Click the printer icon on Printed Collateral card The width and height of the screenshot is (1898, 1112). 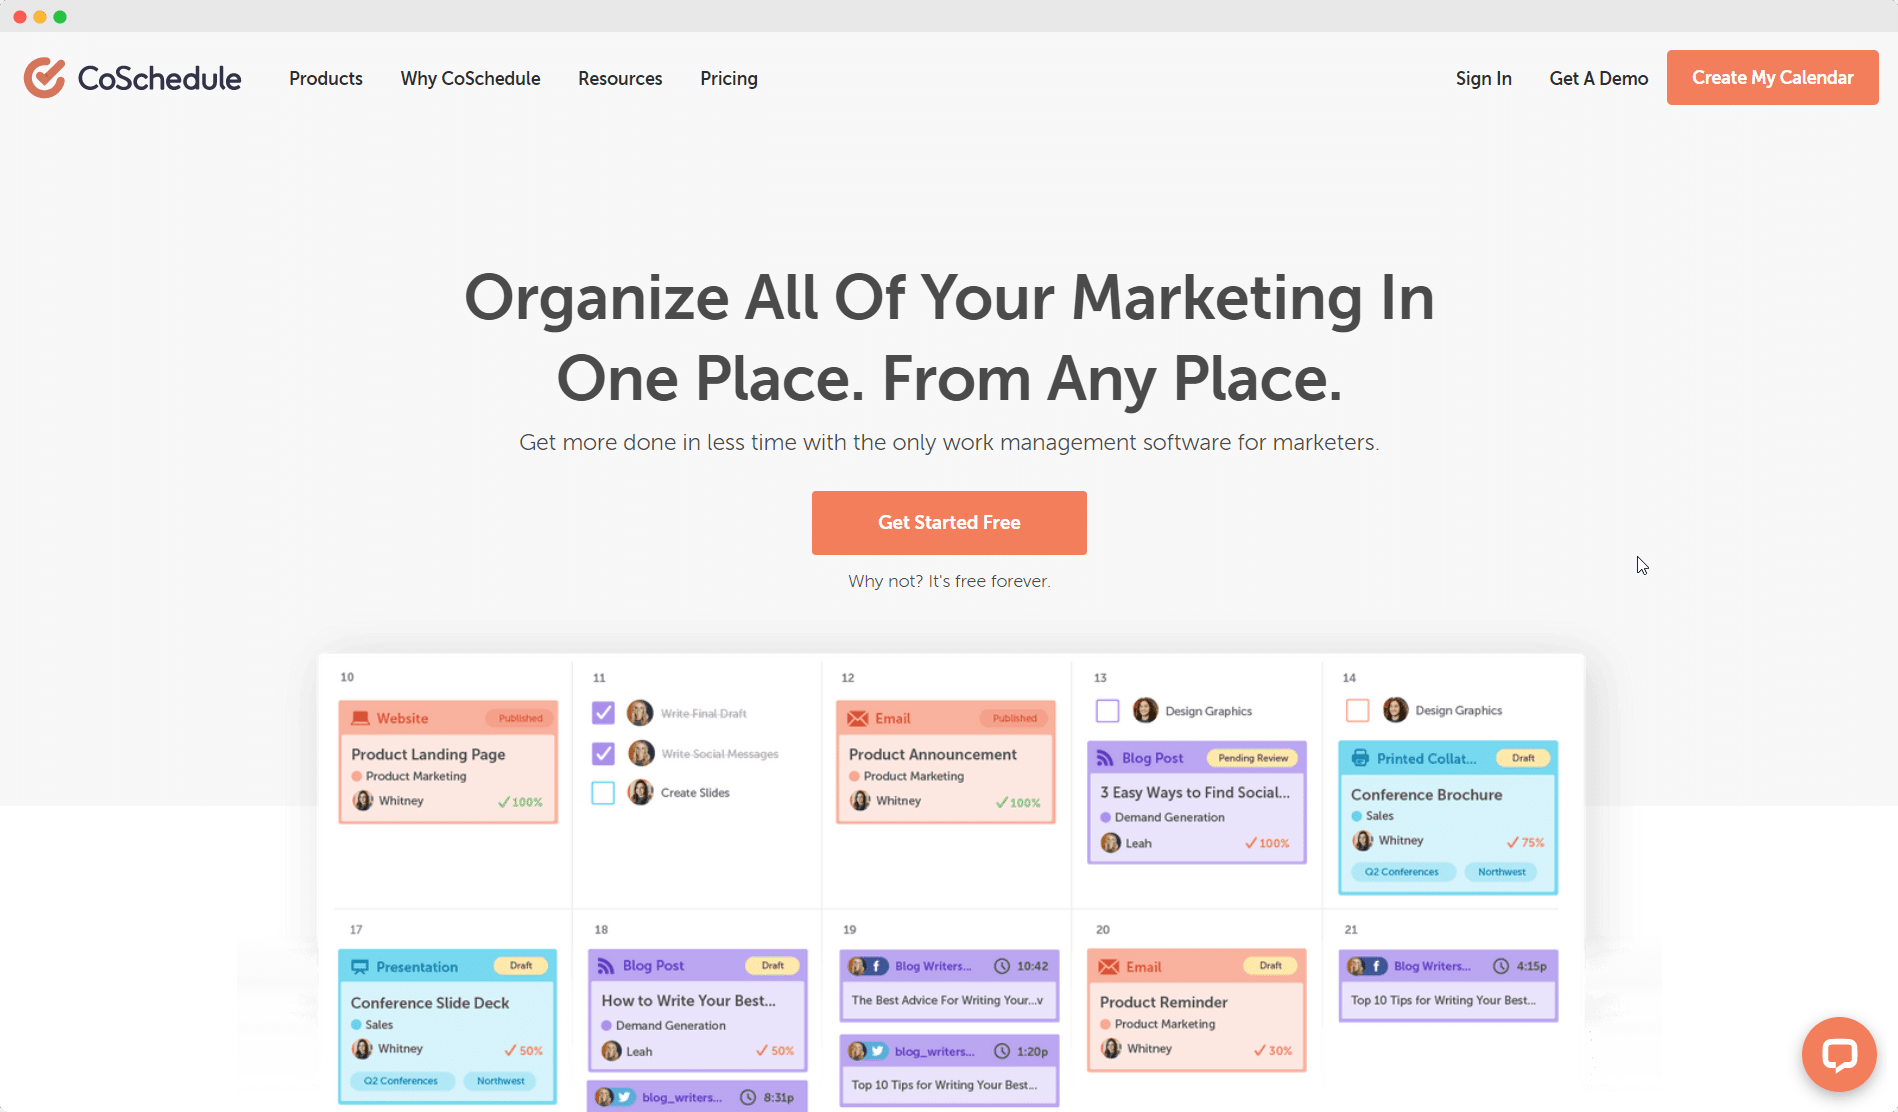click(1360, 758)
